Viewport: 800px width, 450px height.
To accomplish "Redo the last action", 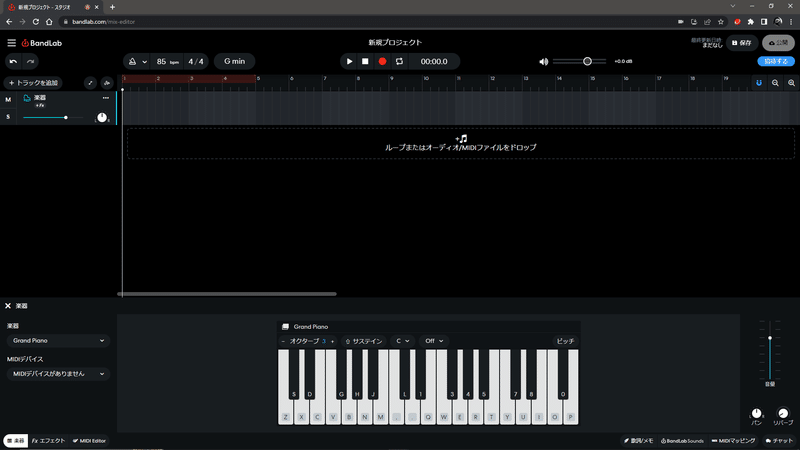I will coord(31,61).
